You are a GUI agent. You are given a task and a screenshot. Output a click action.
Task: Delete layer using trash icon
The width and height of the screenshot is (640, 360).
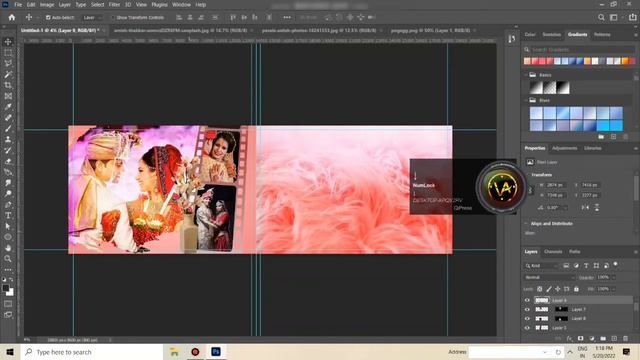coord(625,338)
